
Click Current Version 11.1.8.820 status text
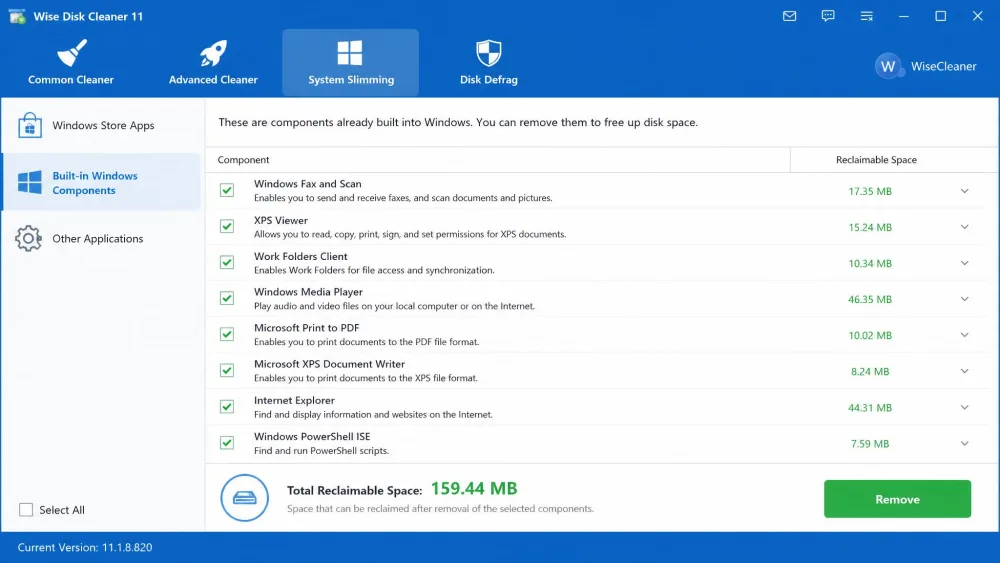coord(85,548)
